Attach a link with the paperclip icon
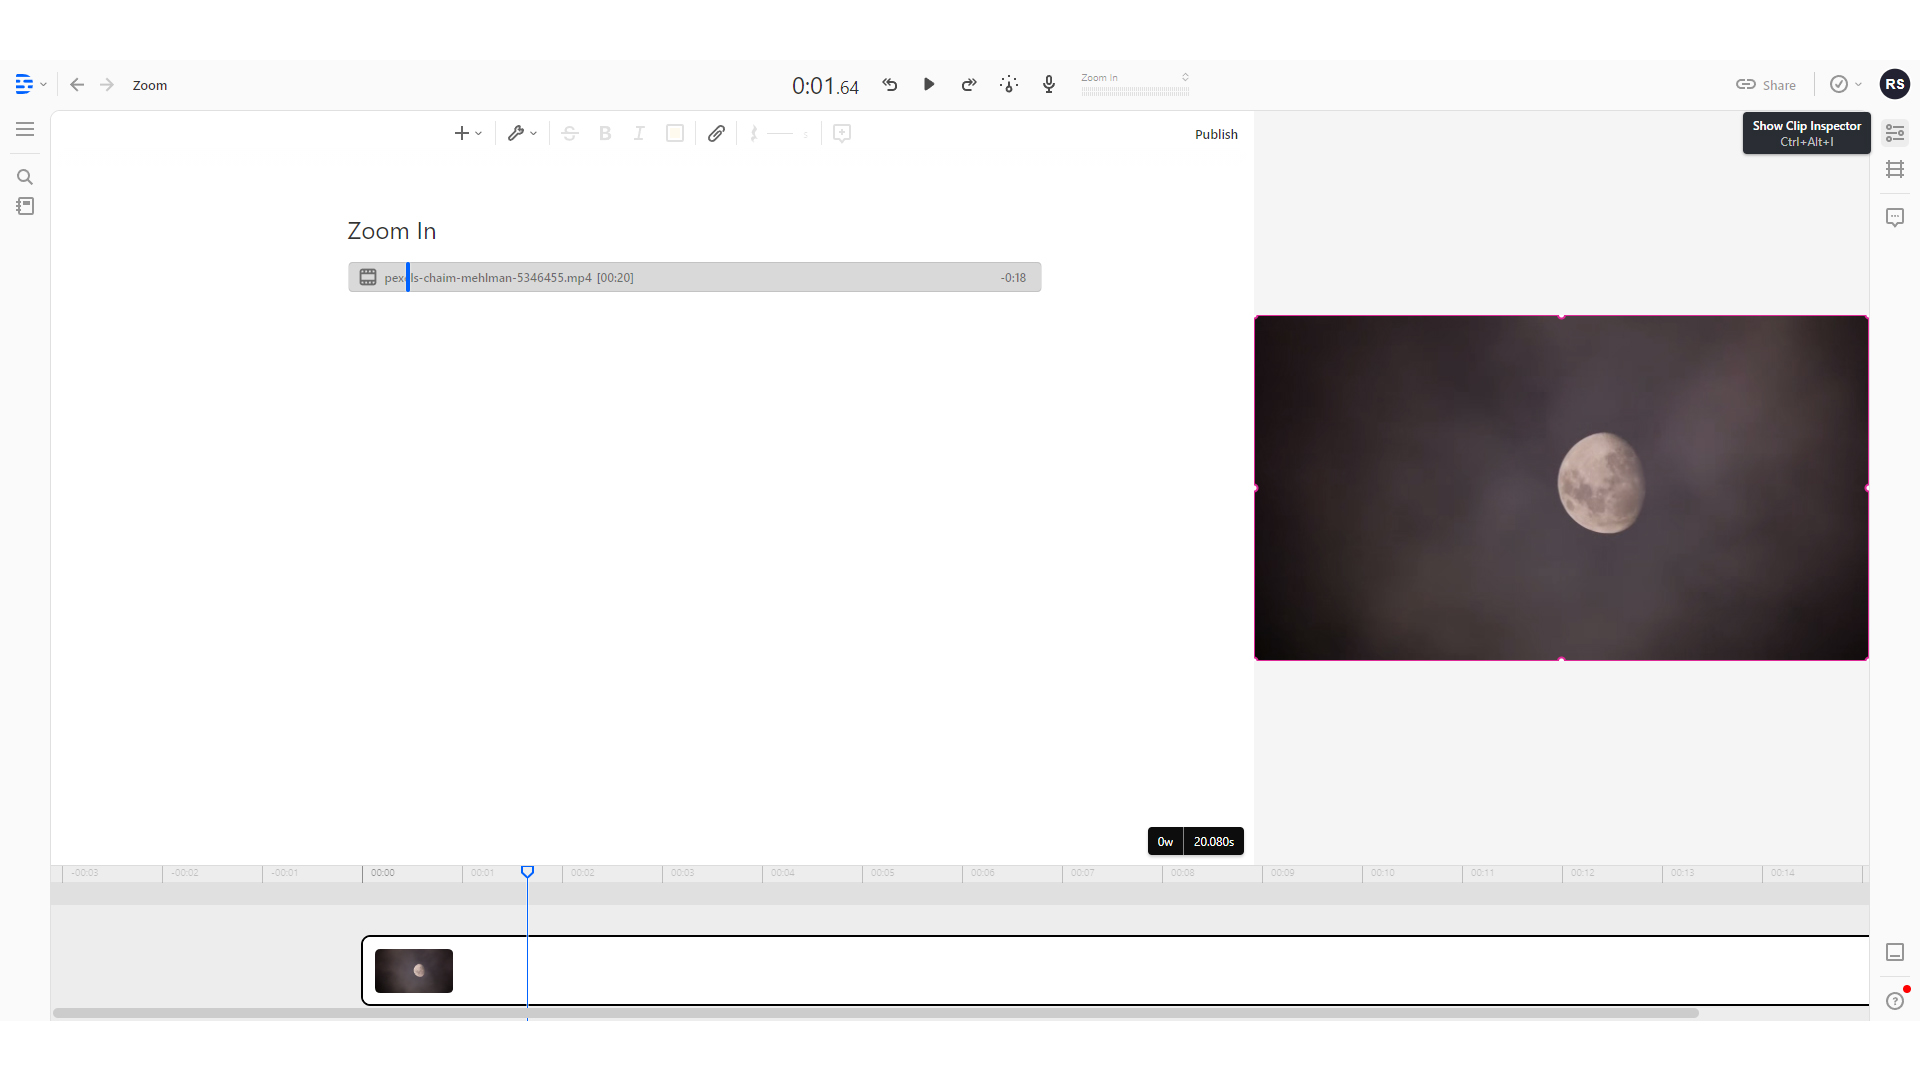The image size is (1920, 1080). [x=716, y=133]
